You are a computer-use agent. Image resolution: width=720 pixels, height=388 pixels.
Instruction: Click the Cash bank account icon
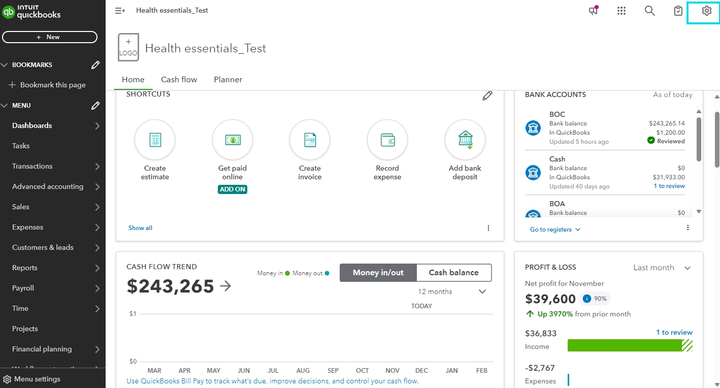pos(533,173)
